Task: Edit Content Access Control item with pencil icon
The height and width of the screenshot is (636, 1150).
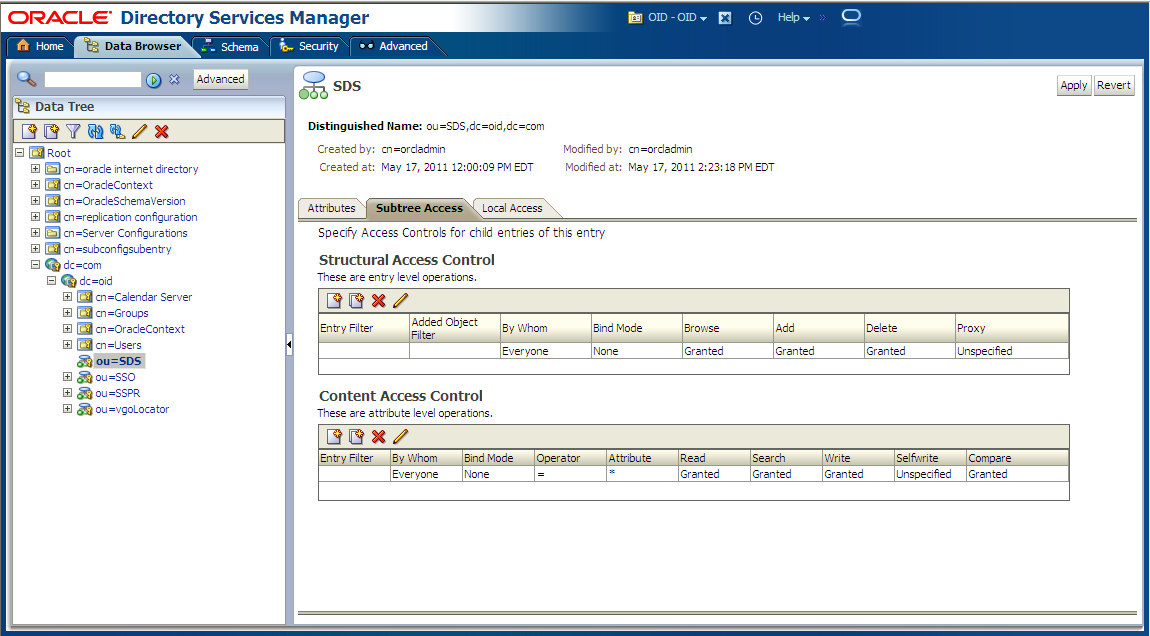Action: (400, 436)
